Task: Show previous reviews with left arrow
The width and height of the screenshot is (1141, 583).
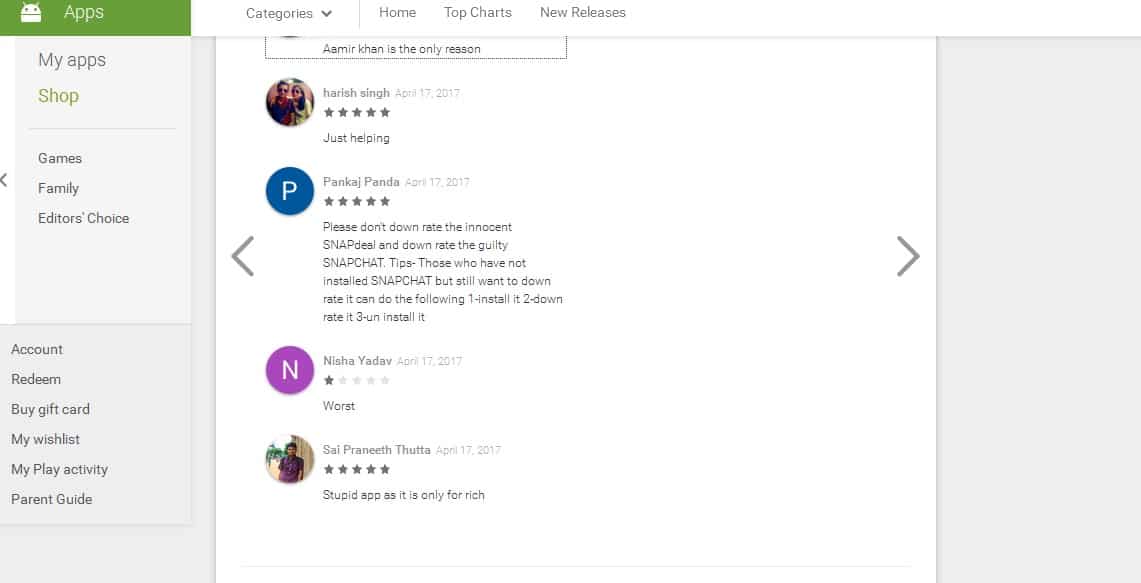Action: pyautogui.click(x=242, y=256)
